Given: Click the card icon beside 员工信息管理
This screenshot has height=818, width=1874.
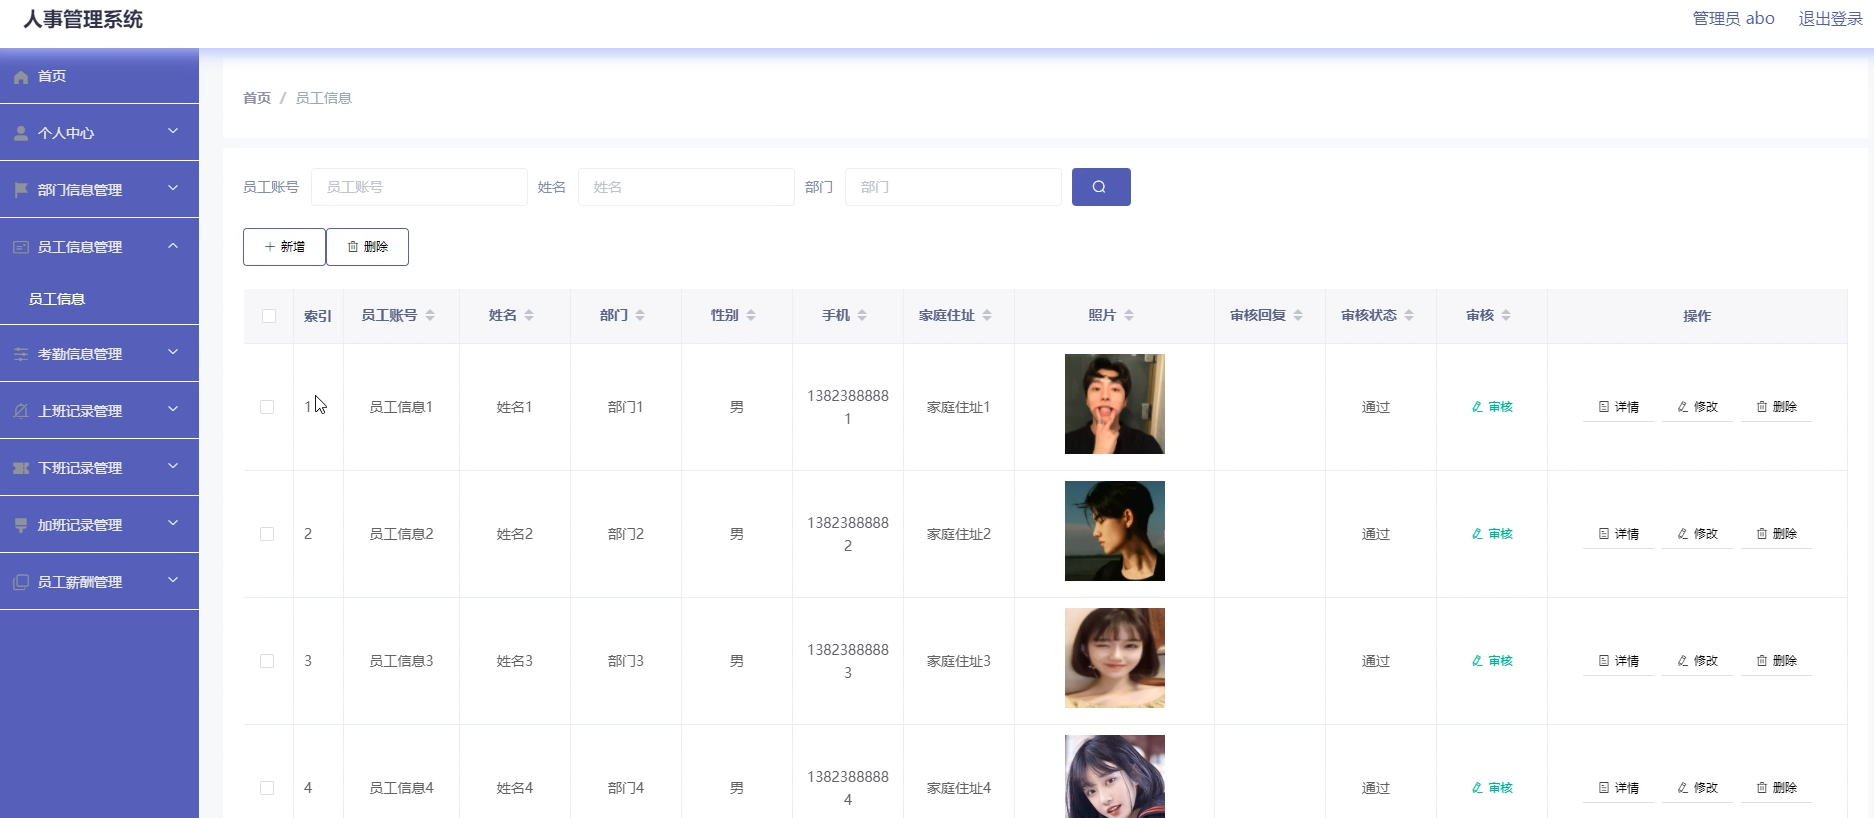Looking at the screenshot, I should click(x=20, y=247).
